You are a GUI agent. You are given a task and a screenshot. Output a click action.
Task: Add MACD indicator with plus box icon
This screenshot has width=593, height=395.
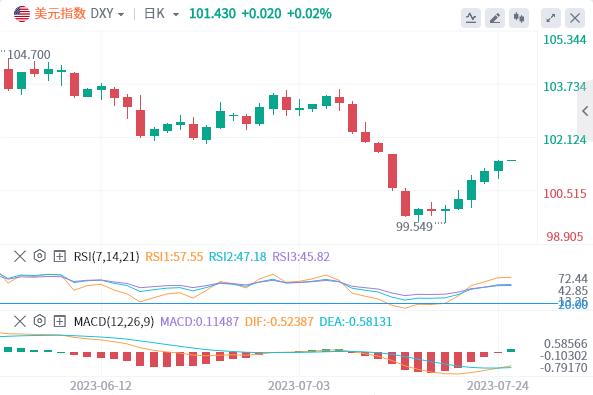coord(60,321)
